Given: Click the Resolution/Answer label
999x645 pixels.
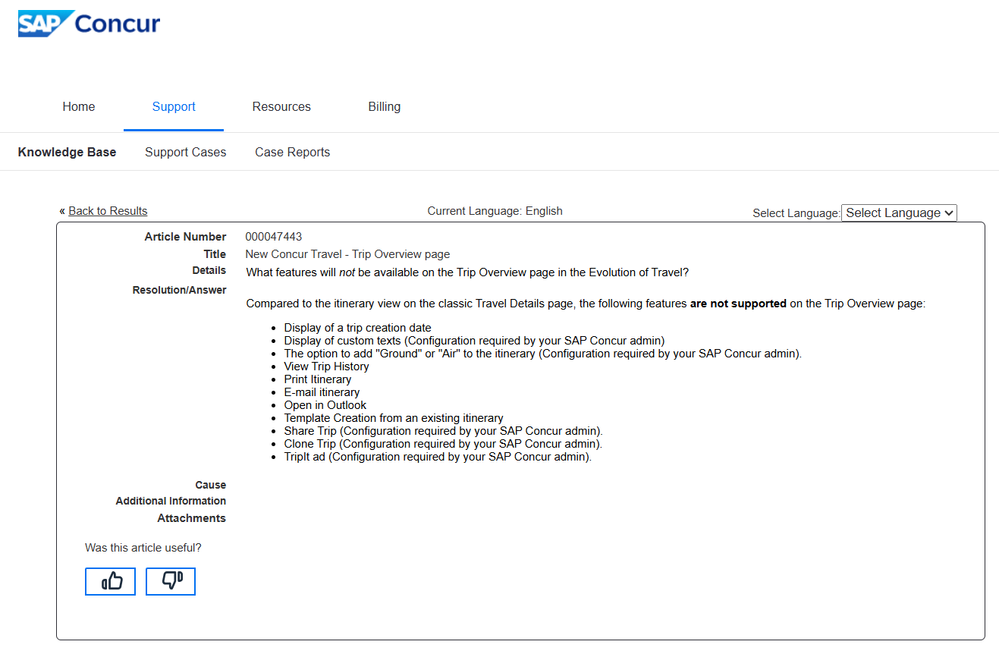Looking at the screenshot, I should point(179,290).
